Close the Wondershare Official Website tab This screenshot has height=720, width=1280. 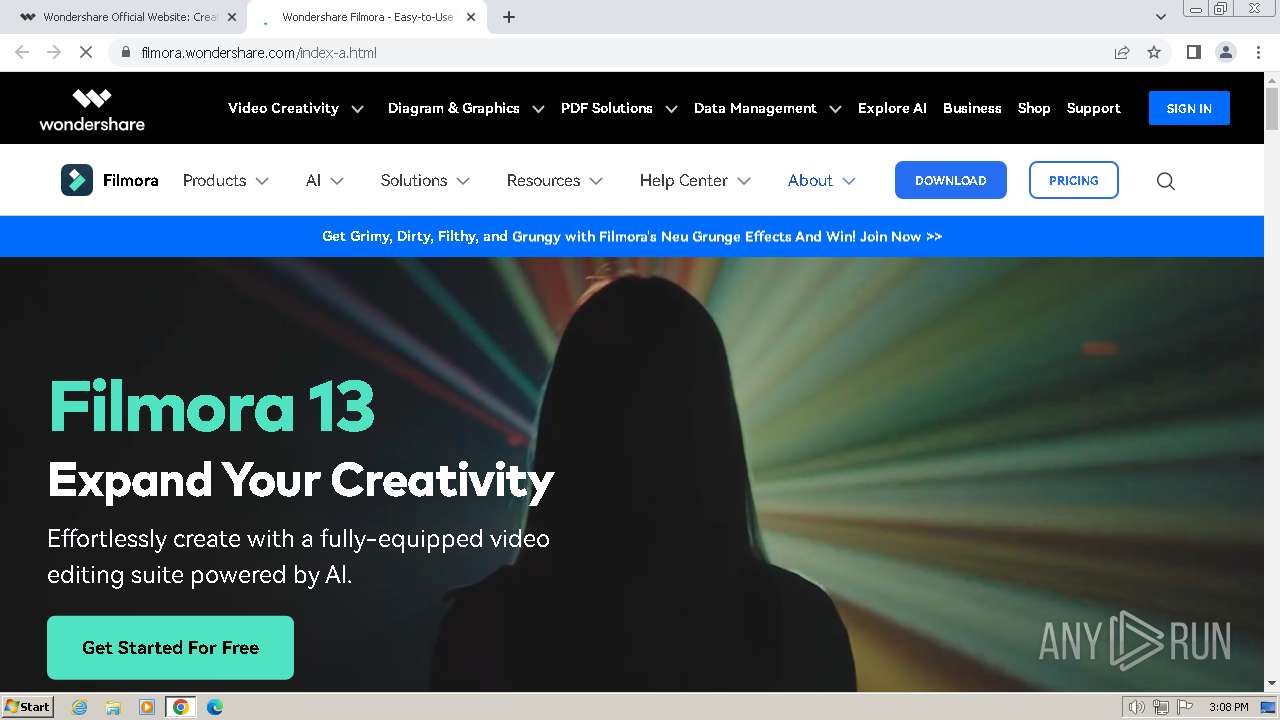pyautogui.click(x=232, y=17)
